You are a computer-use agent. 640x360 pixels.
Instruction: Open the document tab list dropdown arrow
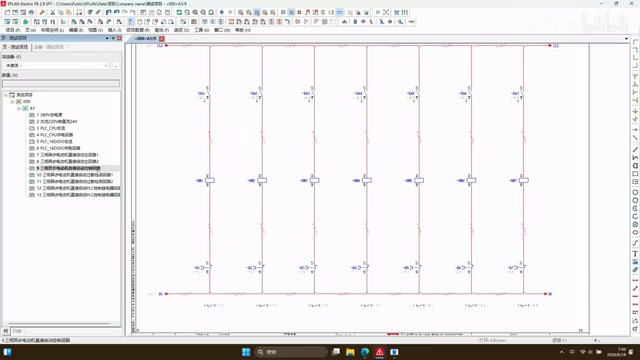(627, 39)
